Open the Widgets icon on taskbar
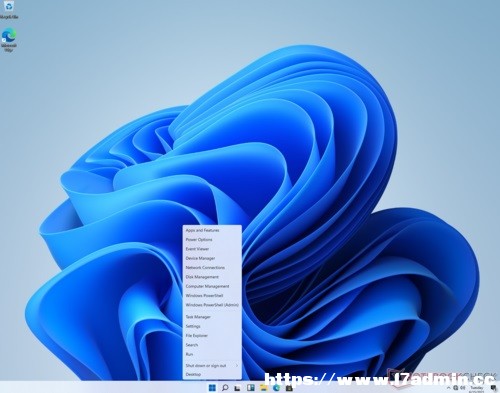Screen dimensions: 500x393 [x=251, y=388]
